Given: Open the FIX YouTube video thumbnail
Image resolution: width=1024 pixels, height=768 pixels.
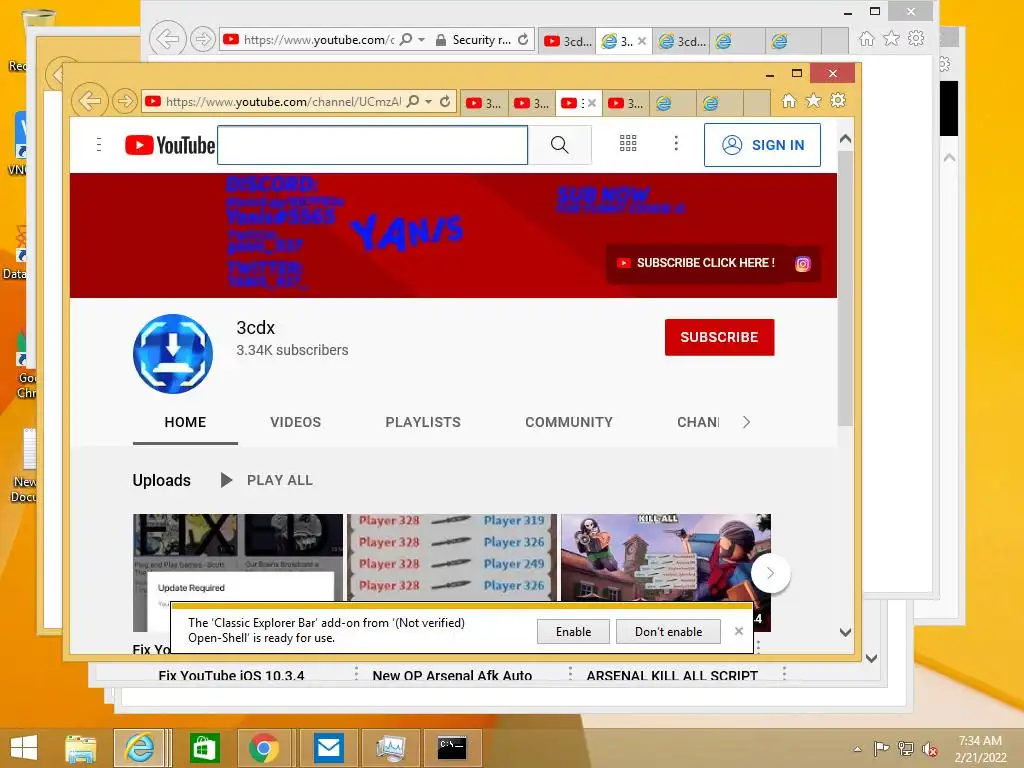Looking at the screenshot, I should [x=238, y=558].
